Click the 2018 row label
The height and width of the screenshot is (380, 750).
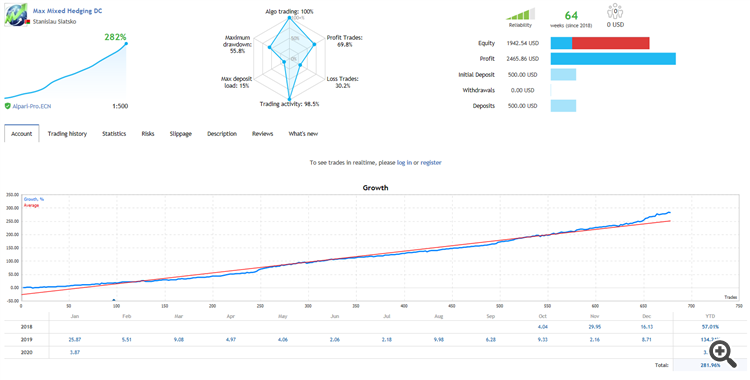point(27,327)
